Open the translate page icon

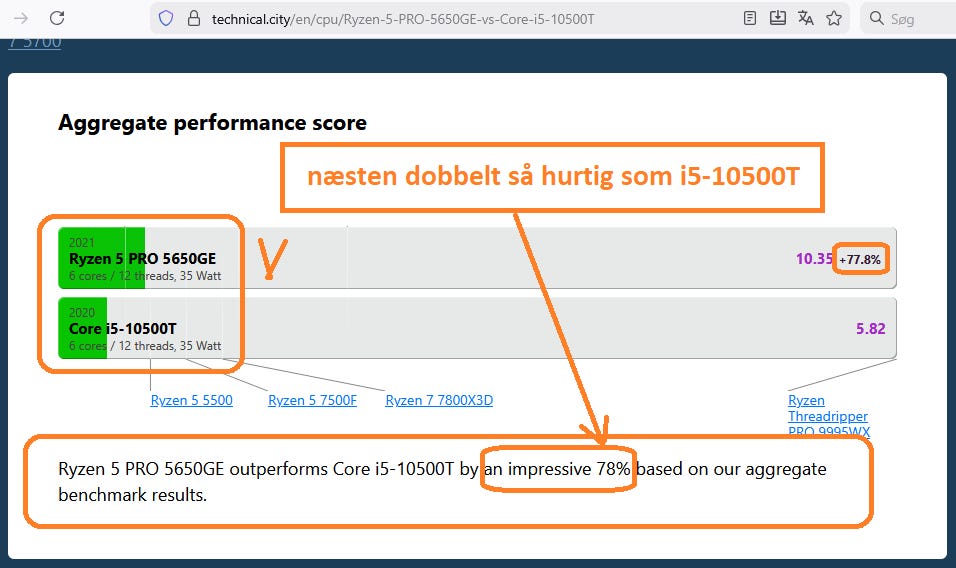[805, 18]
